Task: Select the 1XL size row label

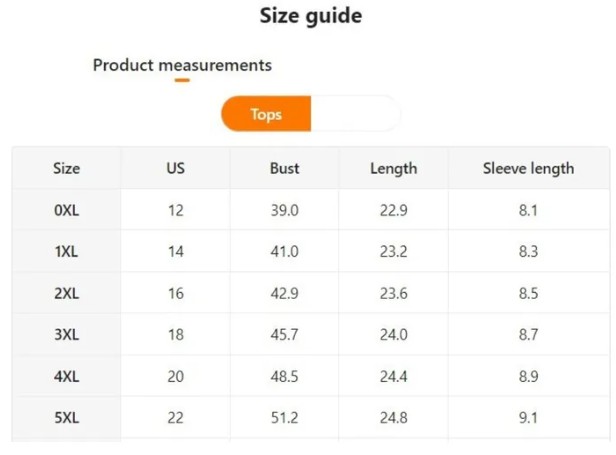Action: click(66, 251)
